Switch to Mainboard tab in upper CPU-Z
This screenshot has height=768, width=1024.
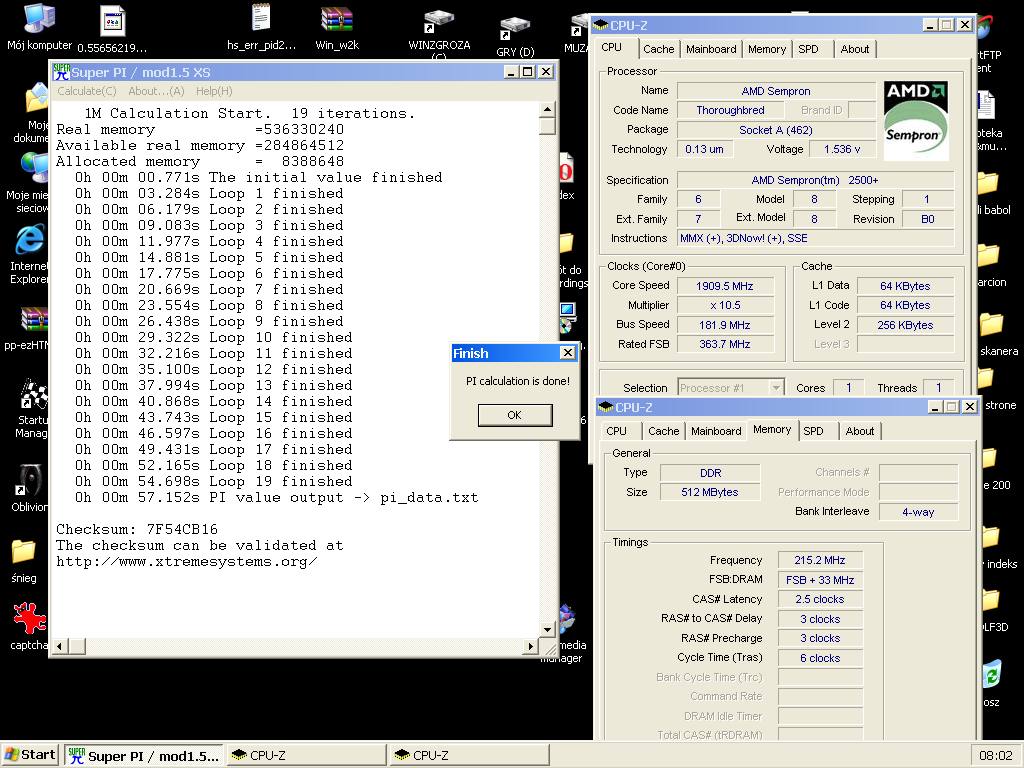click(x=711, y=49)
